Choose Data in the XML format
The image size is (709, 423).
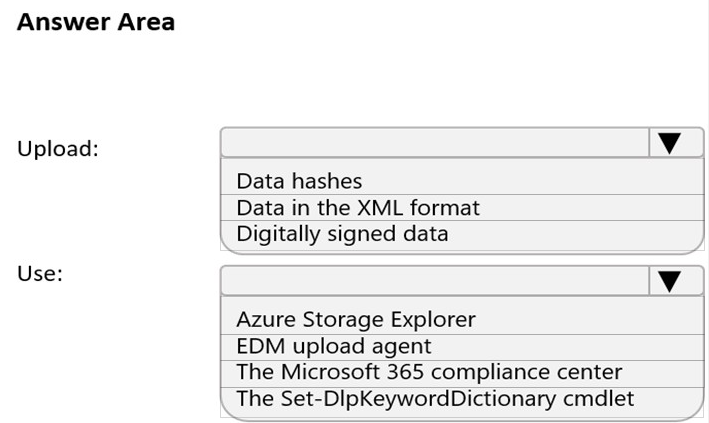click(x=358, y=208)
